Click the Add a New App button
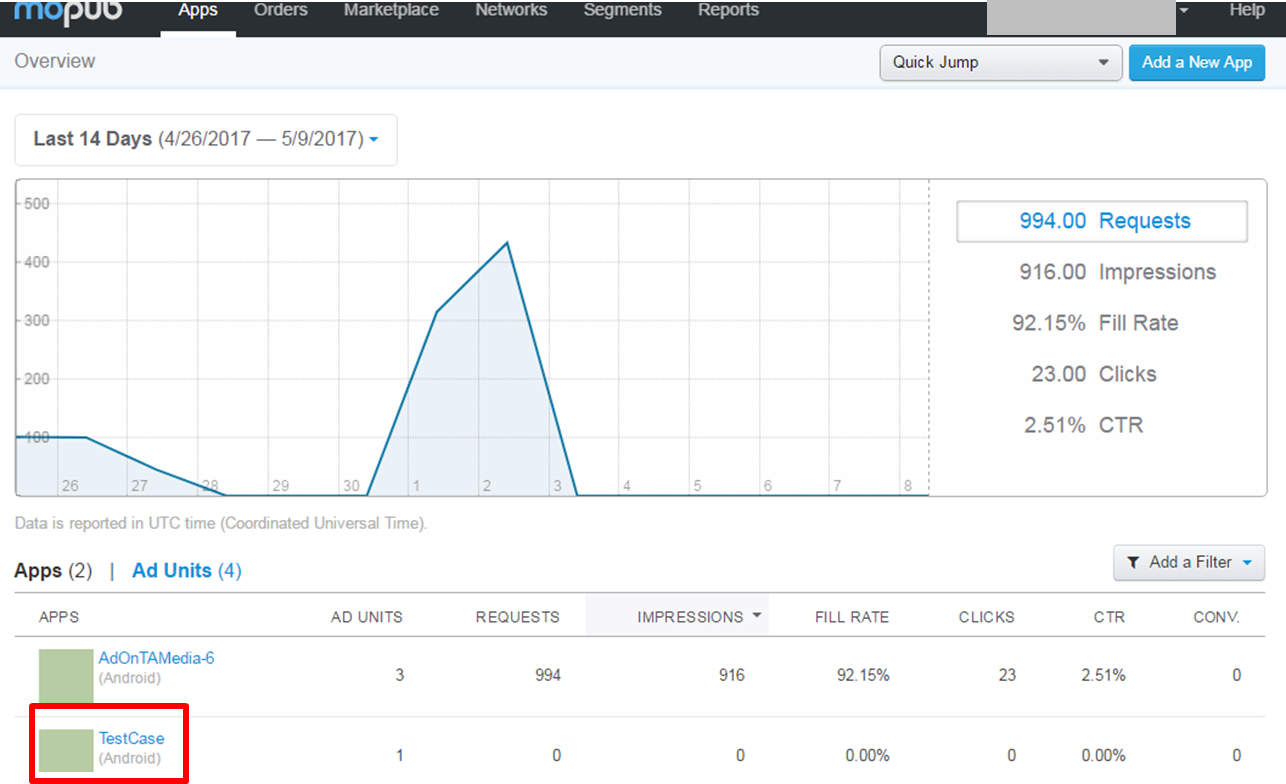The image size is (1286, 784). click(1197, 62)
